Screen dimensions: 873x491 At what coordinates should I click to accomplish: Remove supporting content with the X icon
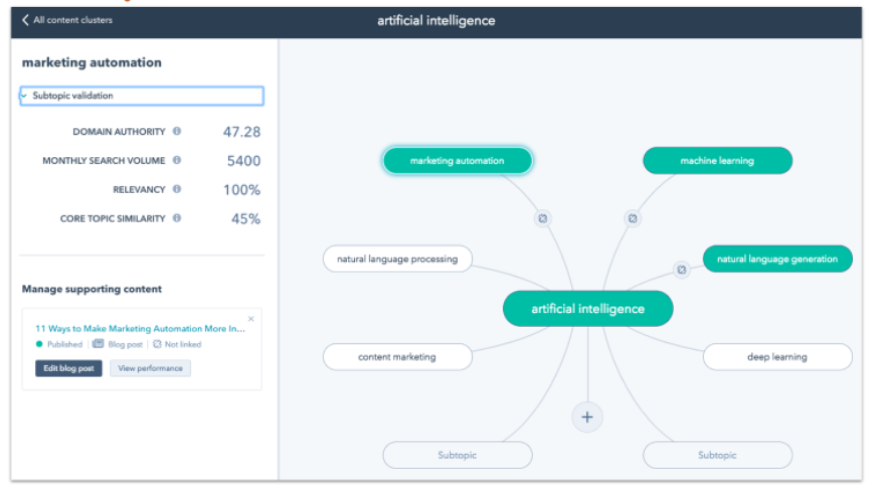click(x=251, y=319)
